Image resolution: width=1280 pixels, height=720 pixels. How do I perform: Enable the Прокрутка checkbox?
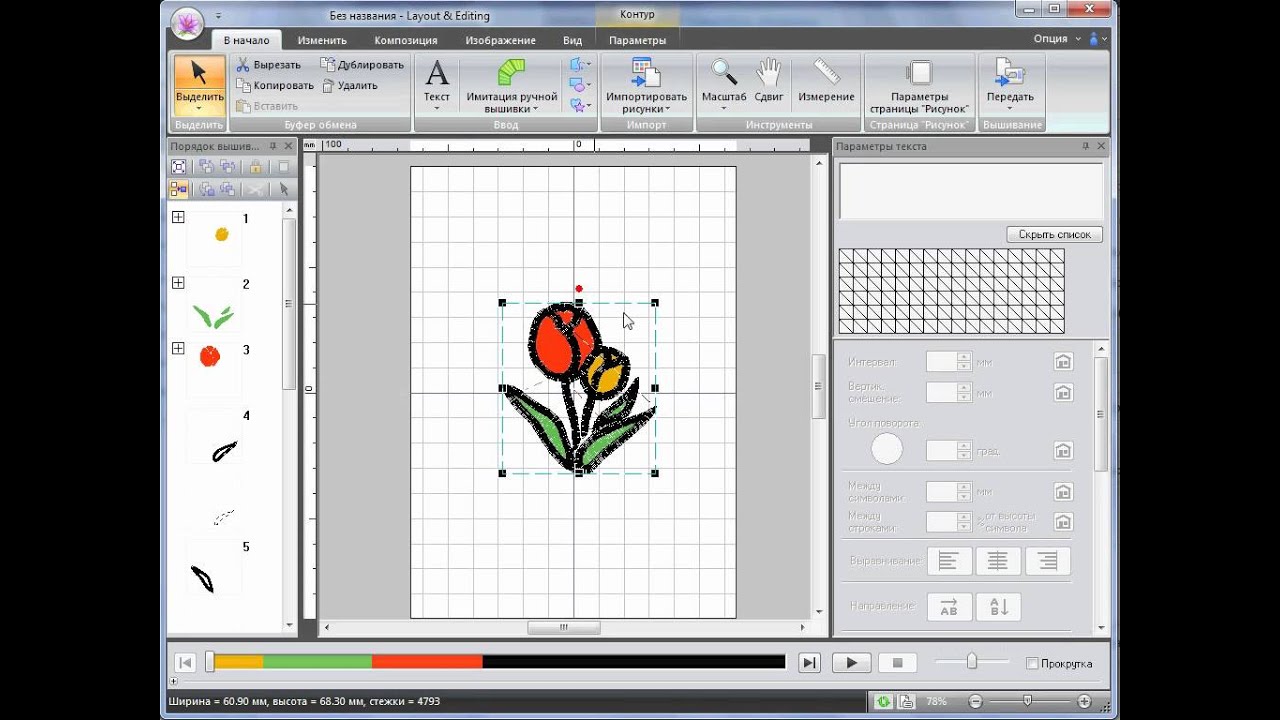pos(1032,663)
